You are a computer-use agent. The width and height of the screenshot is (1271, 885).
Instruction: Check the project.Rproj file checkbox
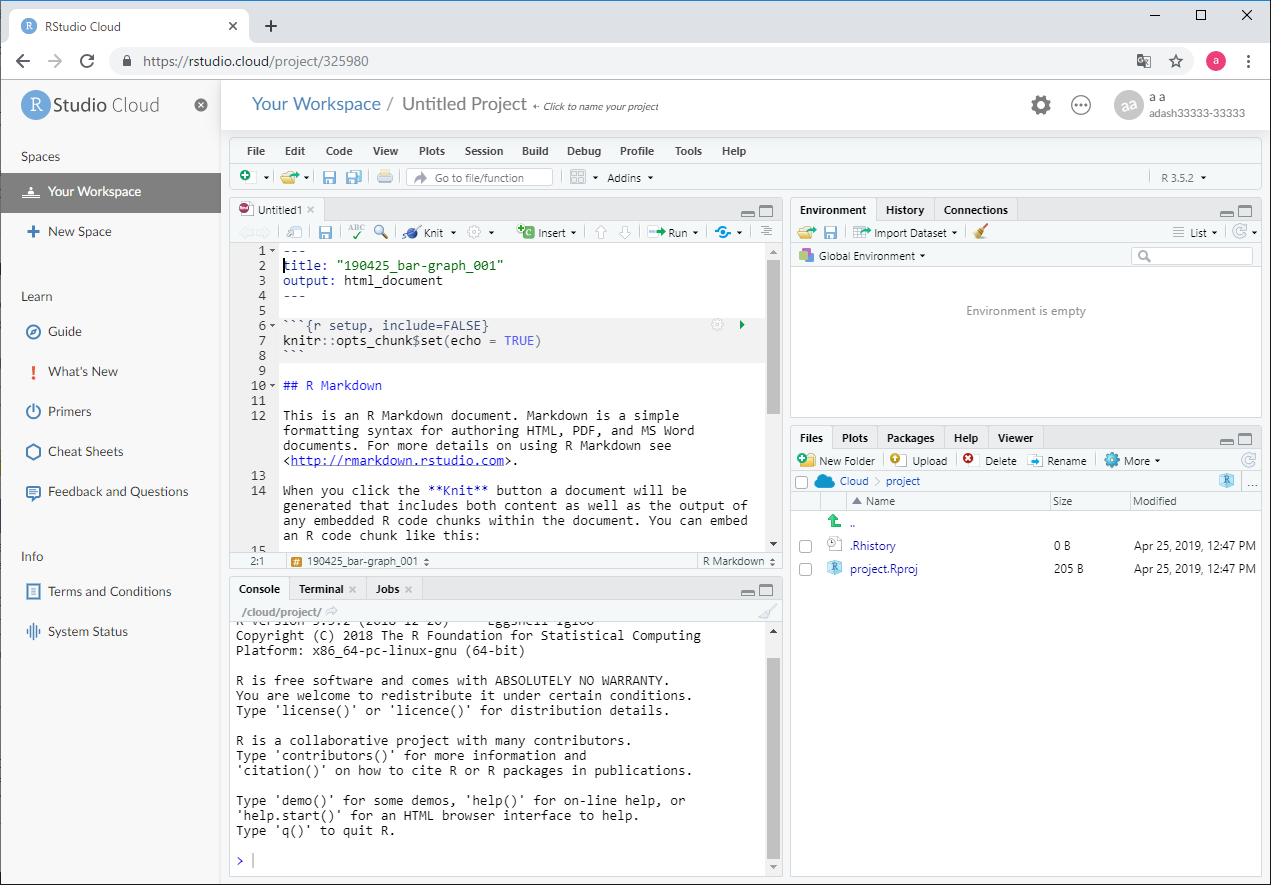tap(805, 569)
